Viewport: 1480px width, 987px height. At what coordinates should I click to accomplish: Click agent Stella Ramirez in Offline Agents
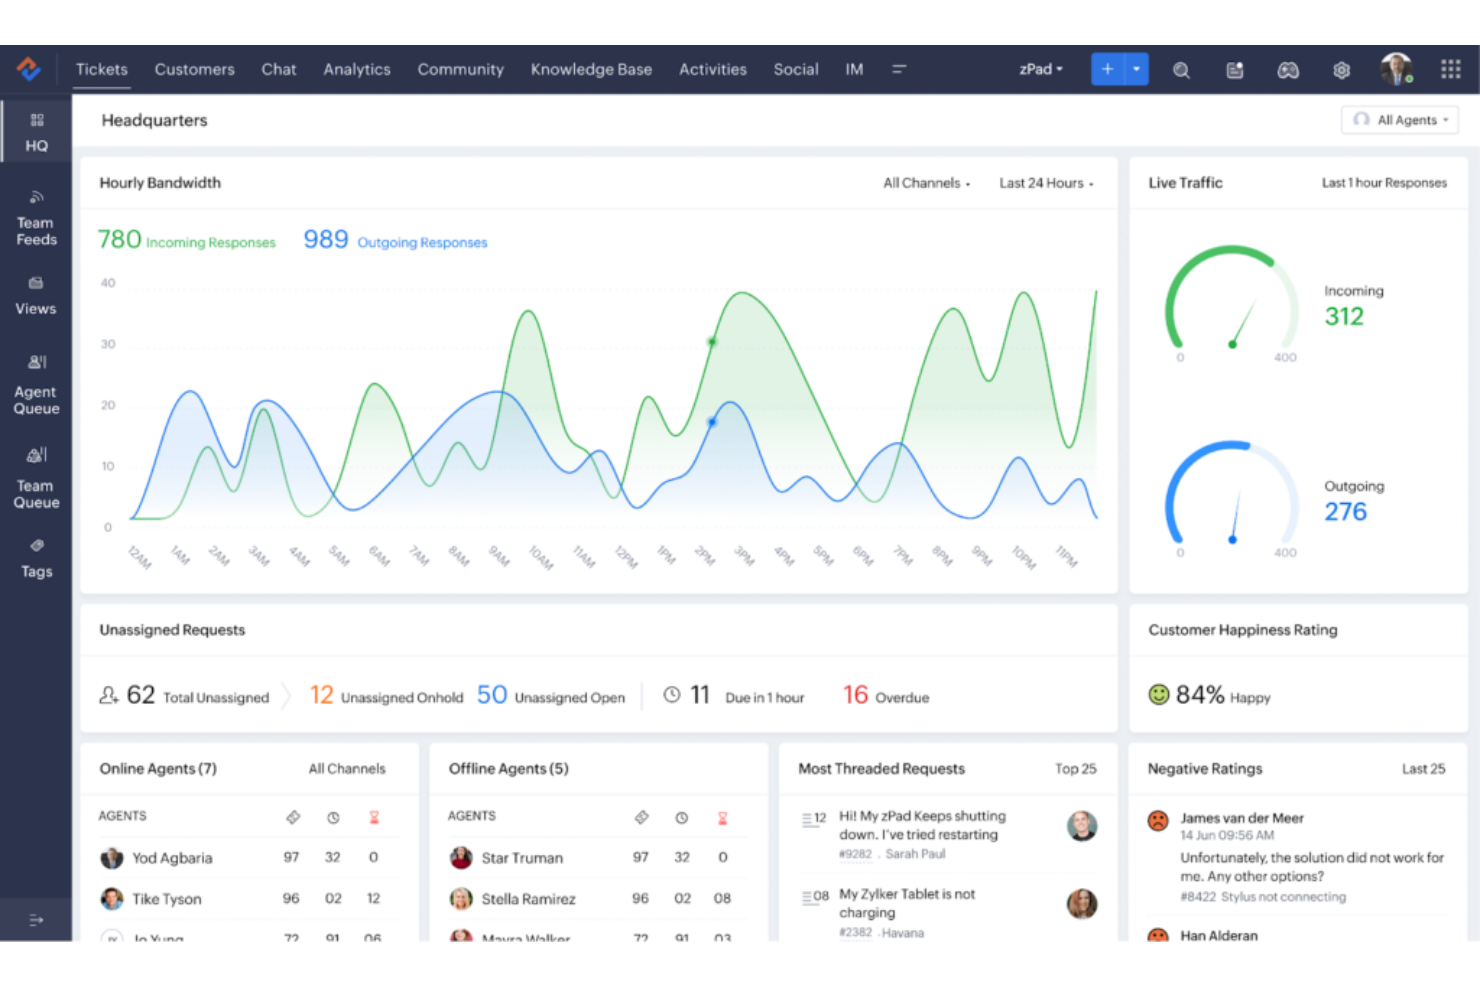click(x=529, y=898)
